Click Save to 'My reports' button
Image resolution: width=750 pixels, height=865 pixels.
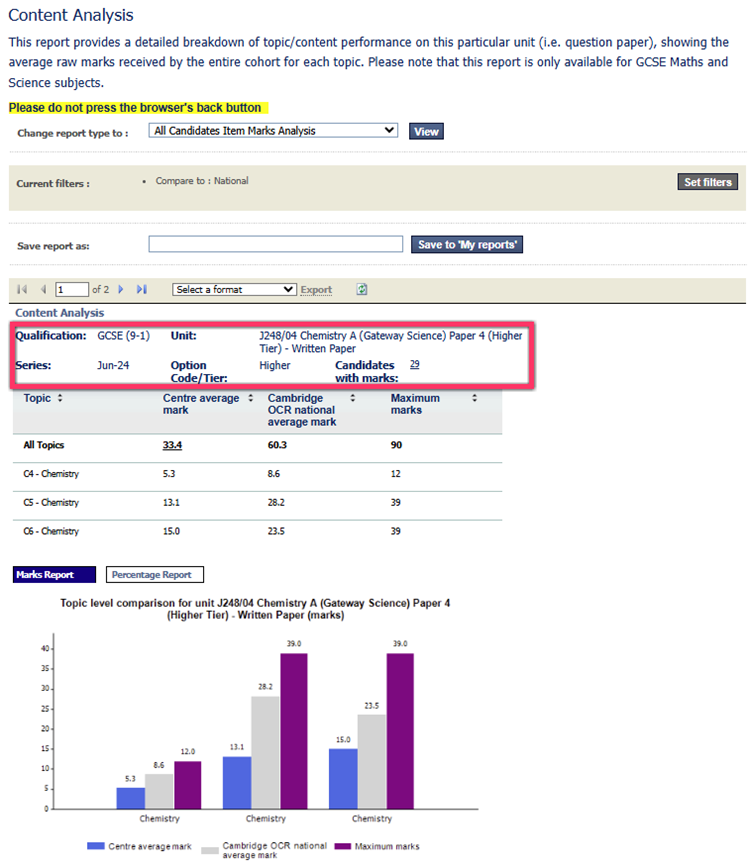click(x=467, y=245)
